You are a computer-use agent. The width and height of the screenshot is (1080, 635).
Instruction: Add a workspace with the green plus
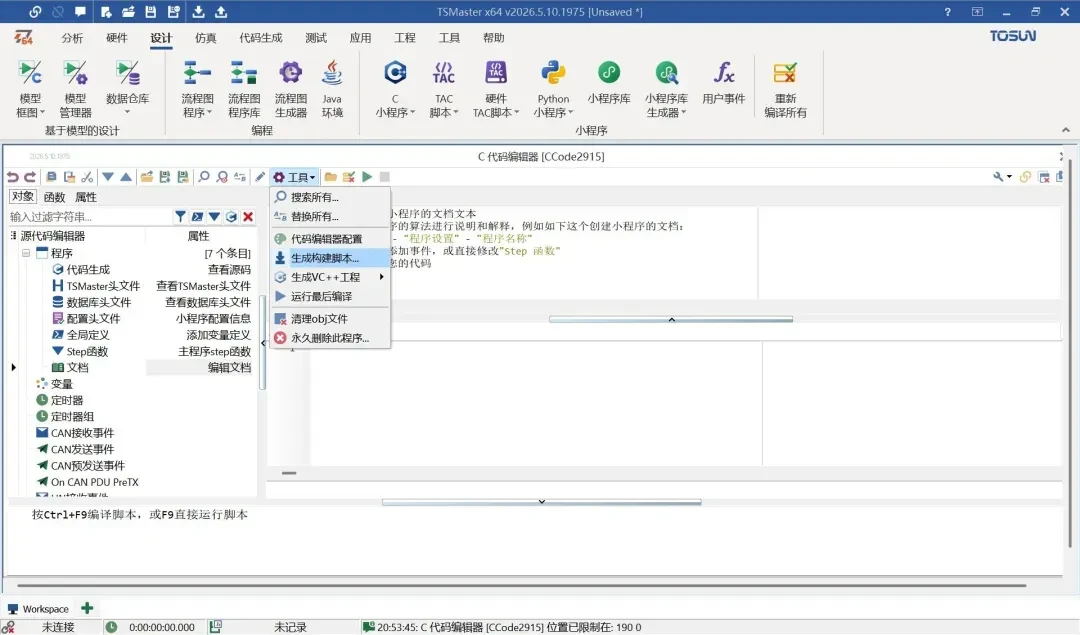[87, 608]
